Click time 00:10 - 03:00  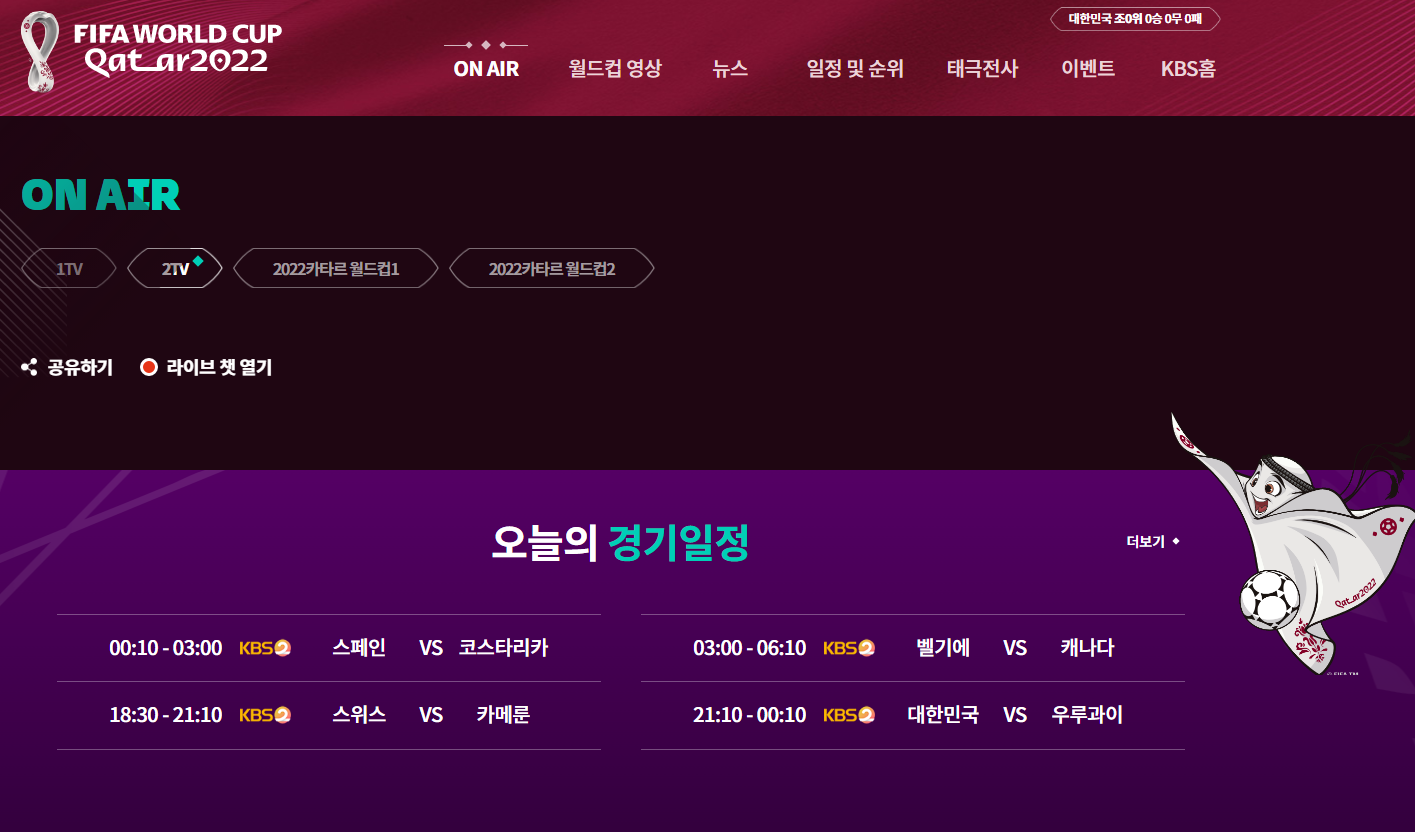[166, 648]
